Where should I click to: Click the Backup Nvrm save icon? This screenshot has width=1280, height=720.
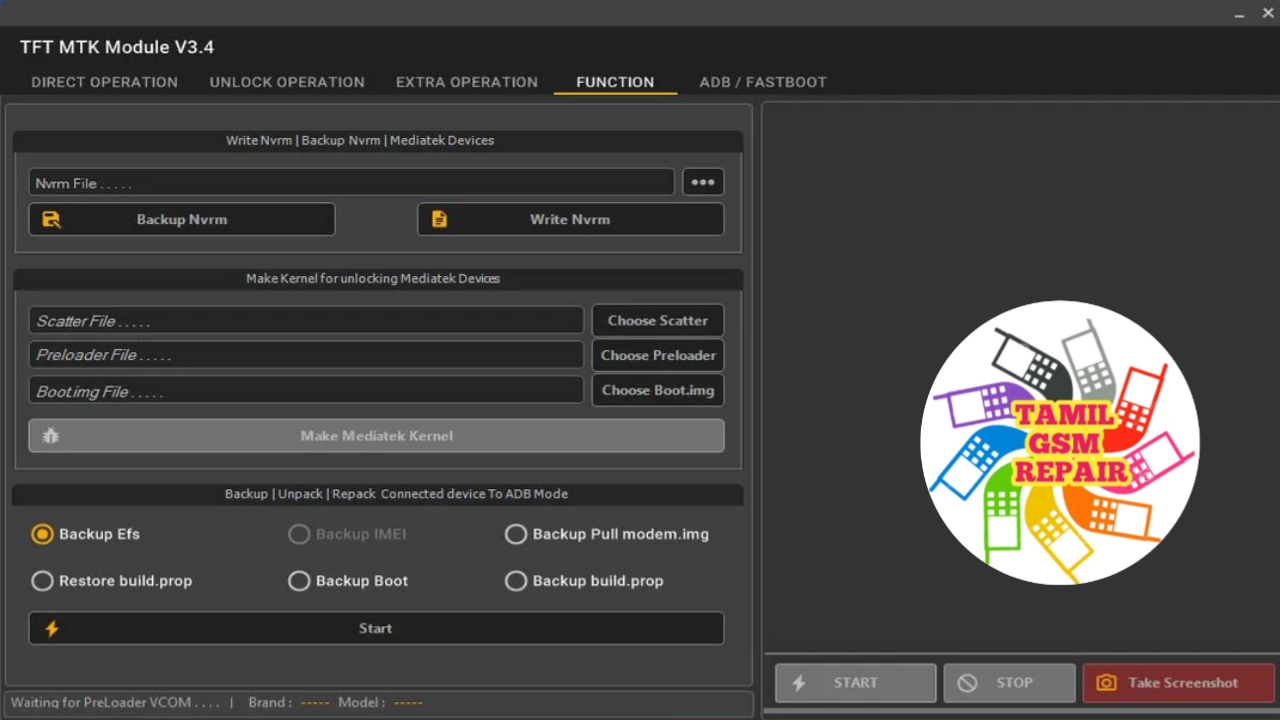pos(51,219)
